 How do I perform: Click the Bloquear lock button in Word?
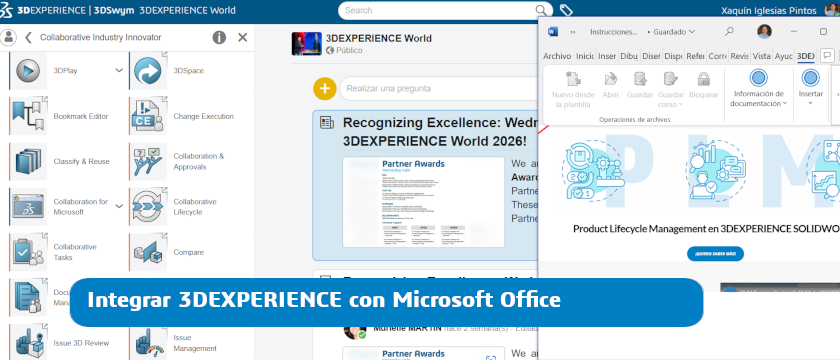click(703, 86)
